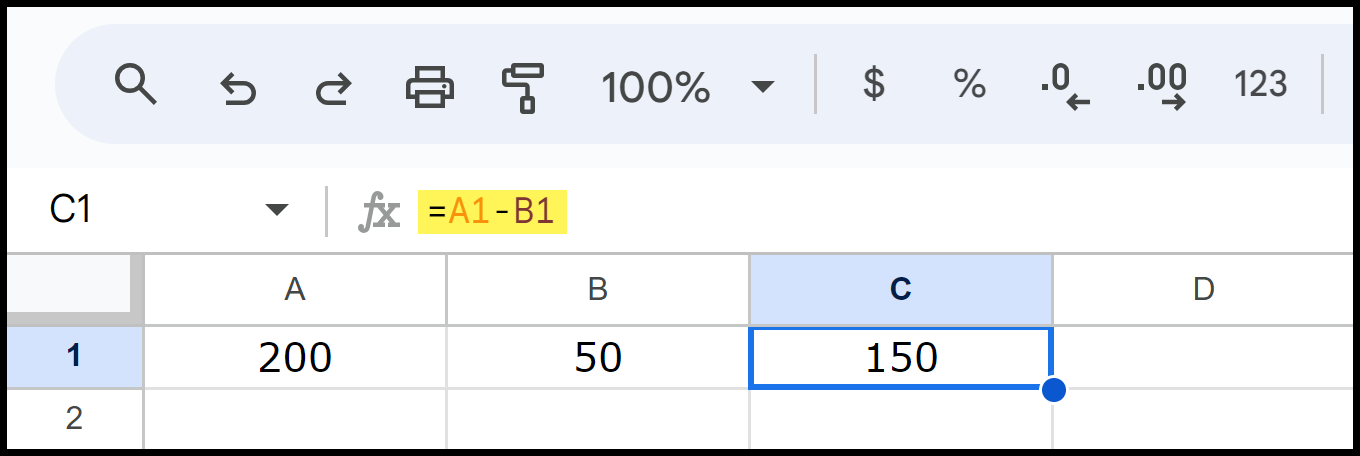
Task: Click the search menus magnifier icon
Action: tap(136, 84)
